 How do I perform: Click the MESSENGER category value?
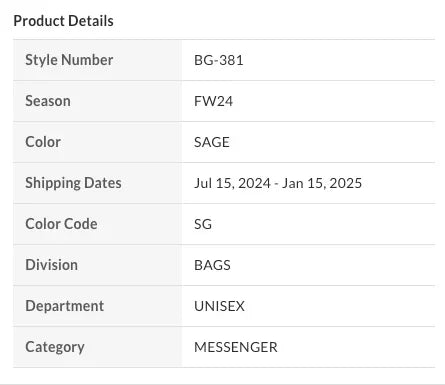[x=236, y=347]
